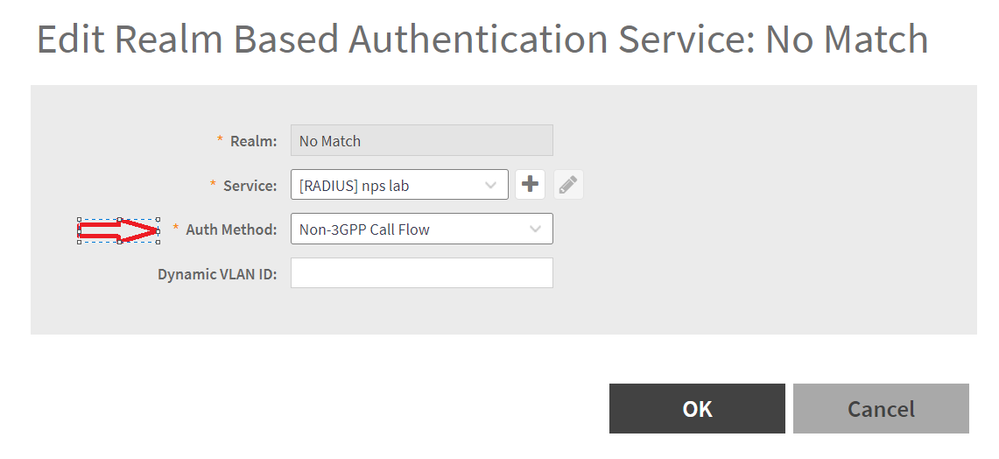This screenshot has height=459, width=999.
Task: Click the Dynamic VLAN ID label
Action: pyautogui.click(x=217, y=274)
